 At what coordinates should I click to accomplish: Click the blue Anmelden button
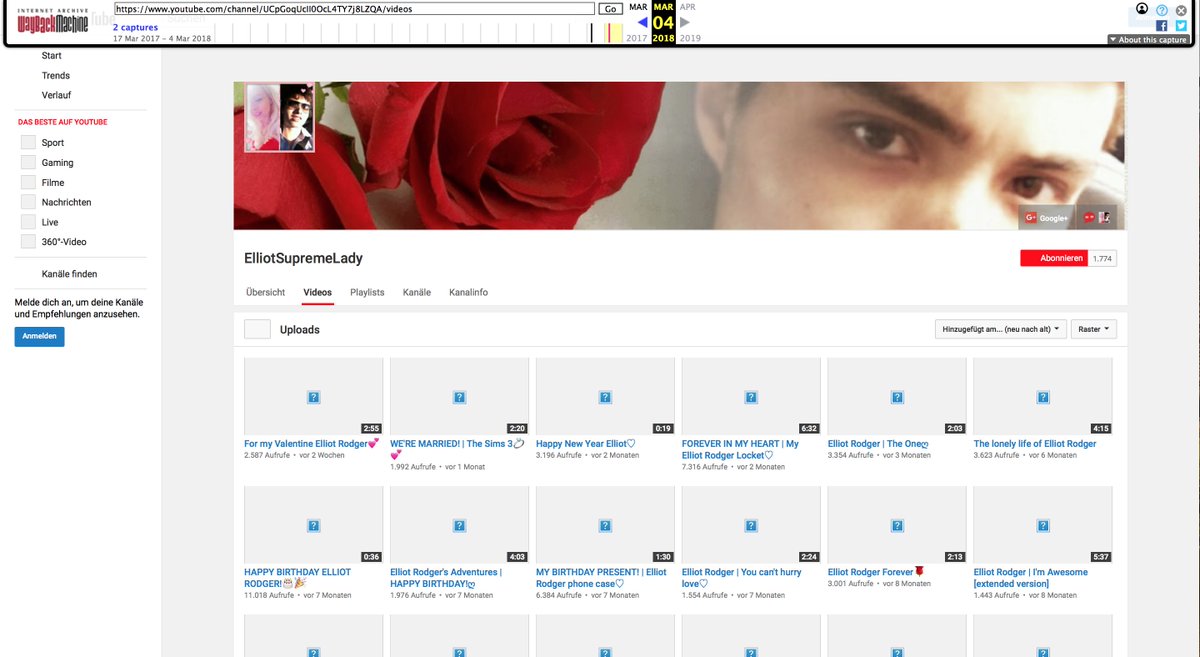pyautogui.click(x=39, y=337)
